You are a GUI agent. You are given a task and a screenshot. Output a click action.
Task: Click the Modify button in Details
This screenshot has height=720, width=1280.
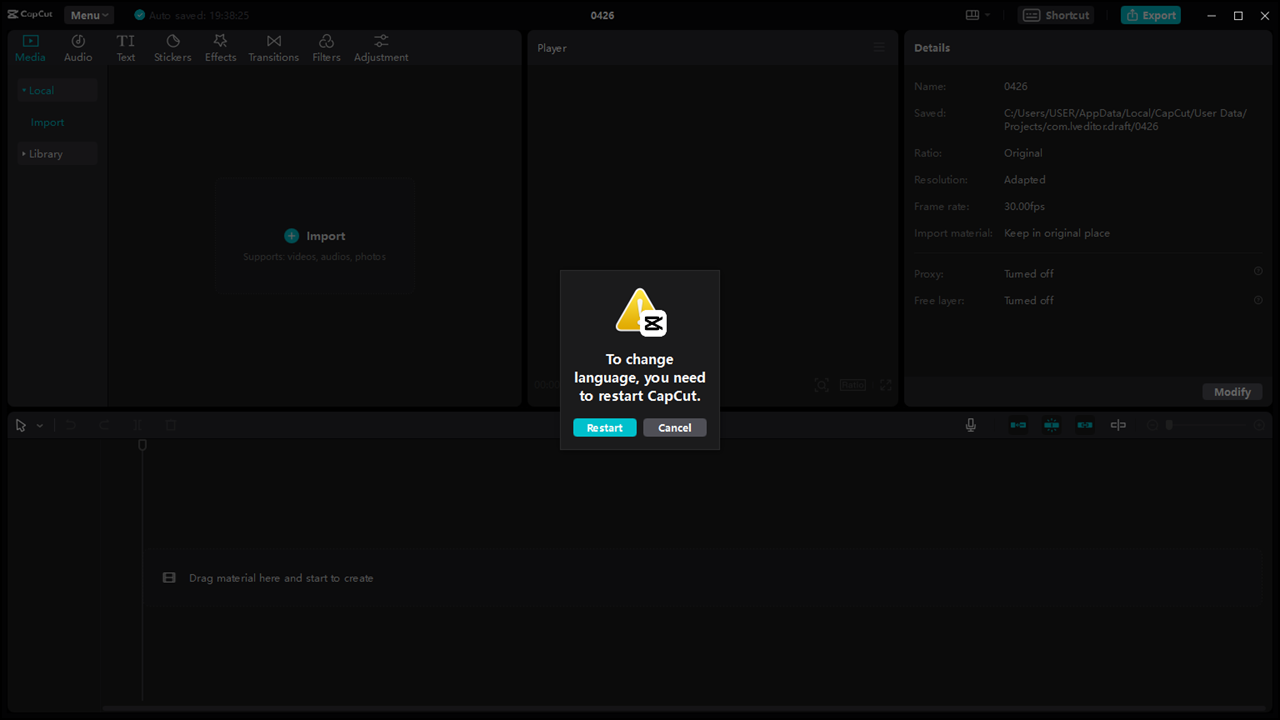pyautogui.click(x=1232, y=392)
